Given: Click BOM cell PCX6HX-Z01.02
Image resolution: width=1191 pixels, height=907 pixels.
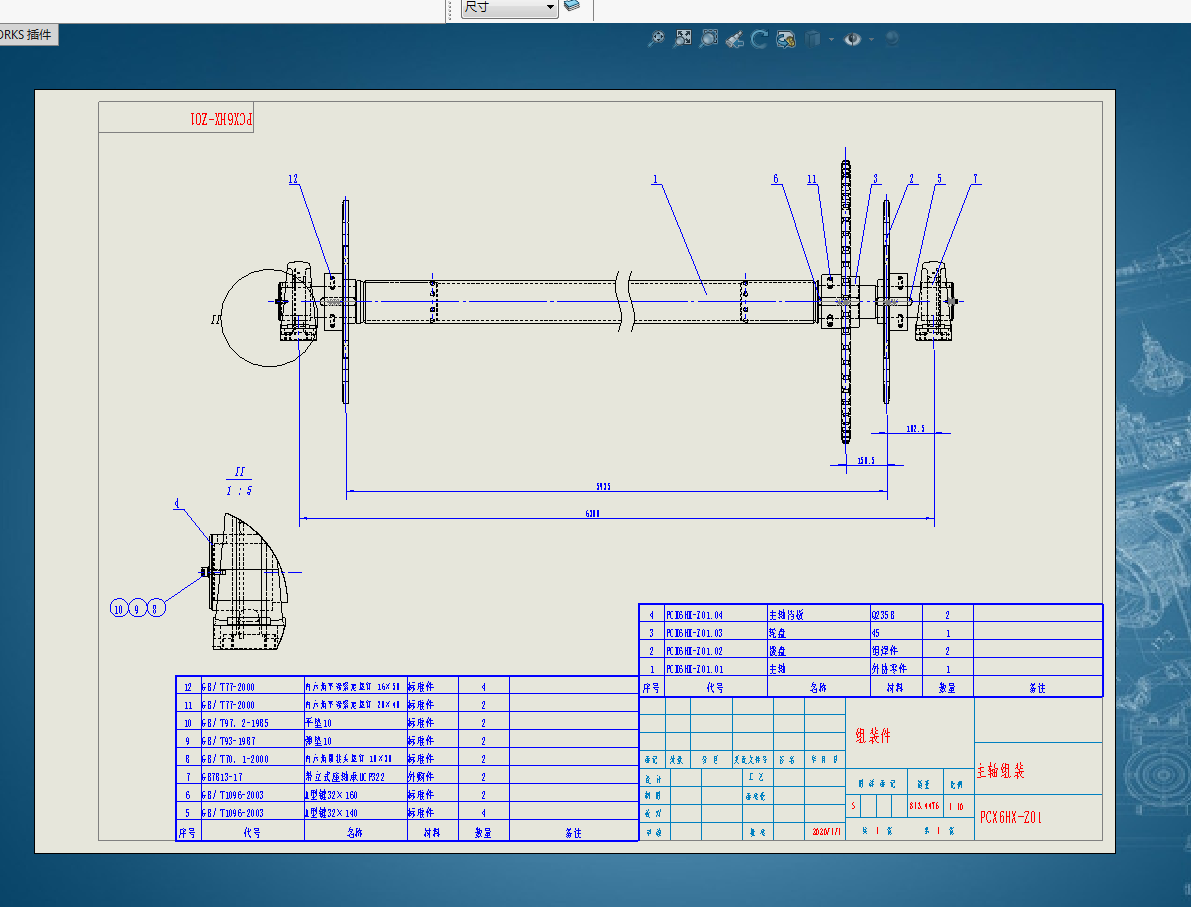Looking at the screenshot, I should tap(716, 651).
